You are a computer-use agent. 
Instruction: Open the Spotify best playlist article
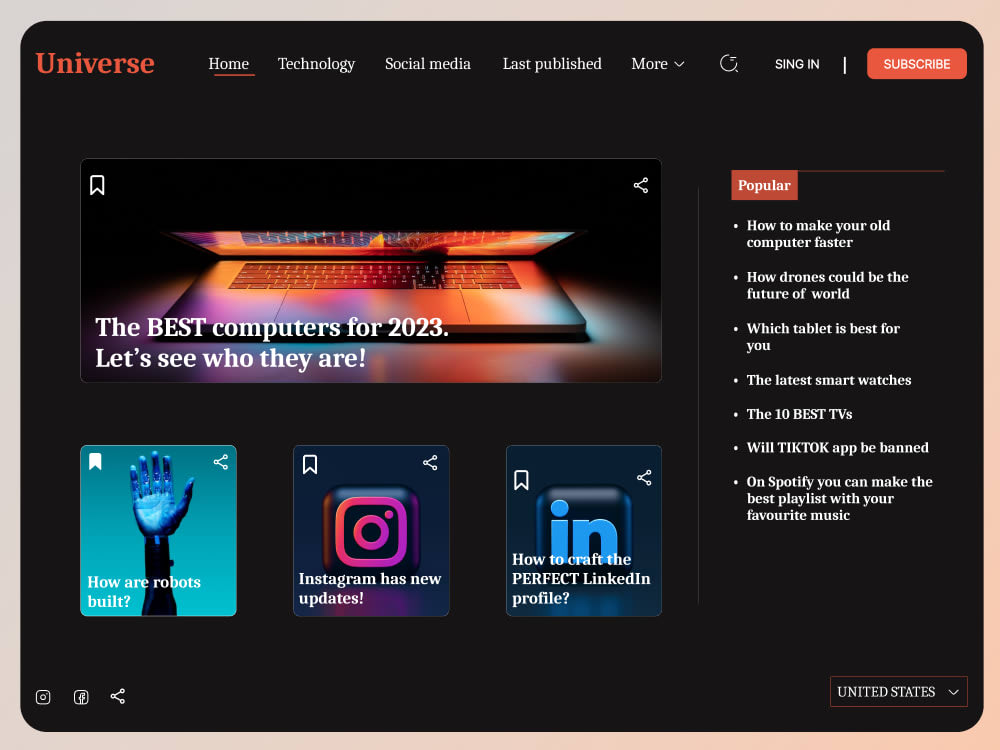click(x=839, y=498)
